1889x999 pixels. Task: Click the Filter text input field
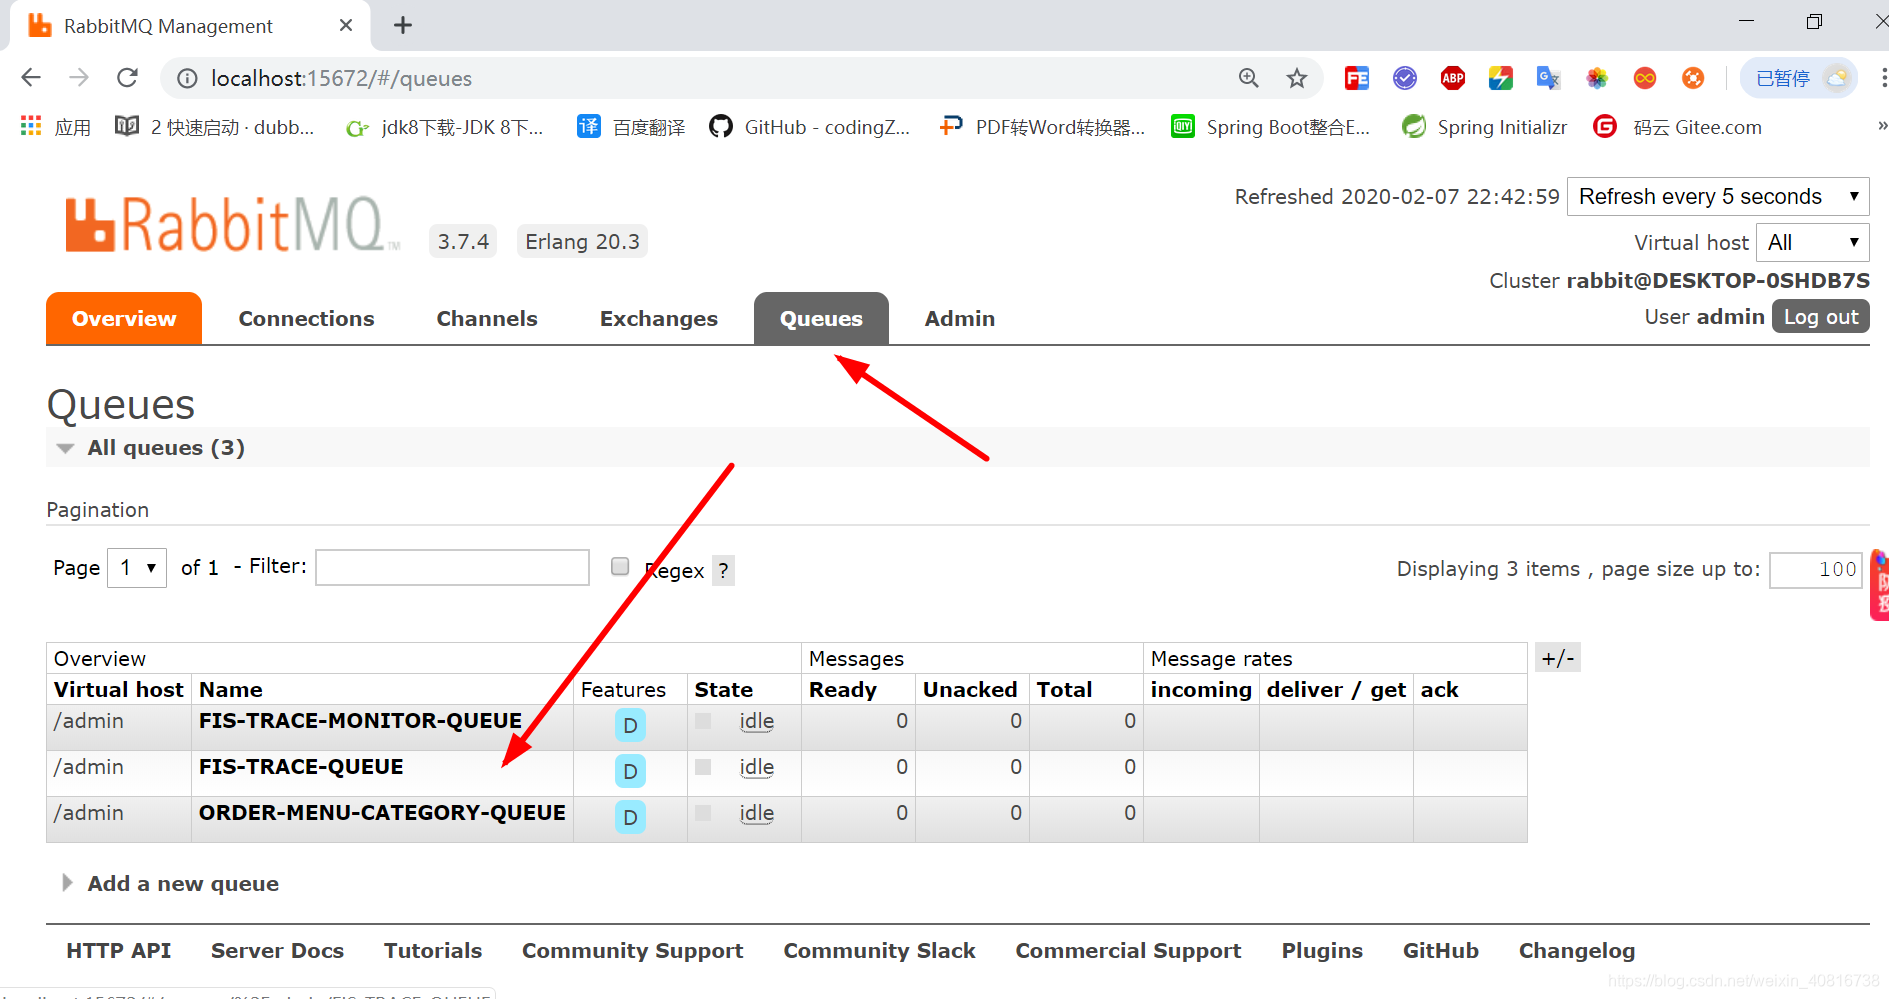pos(452,567)
